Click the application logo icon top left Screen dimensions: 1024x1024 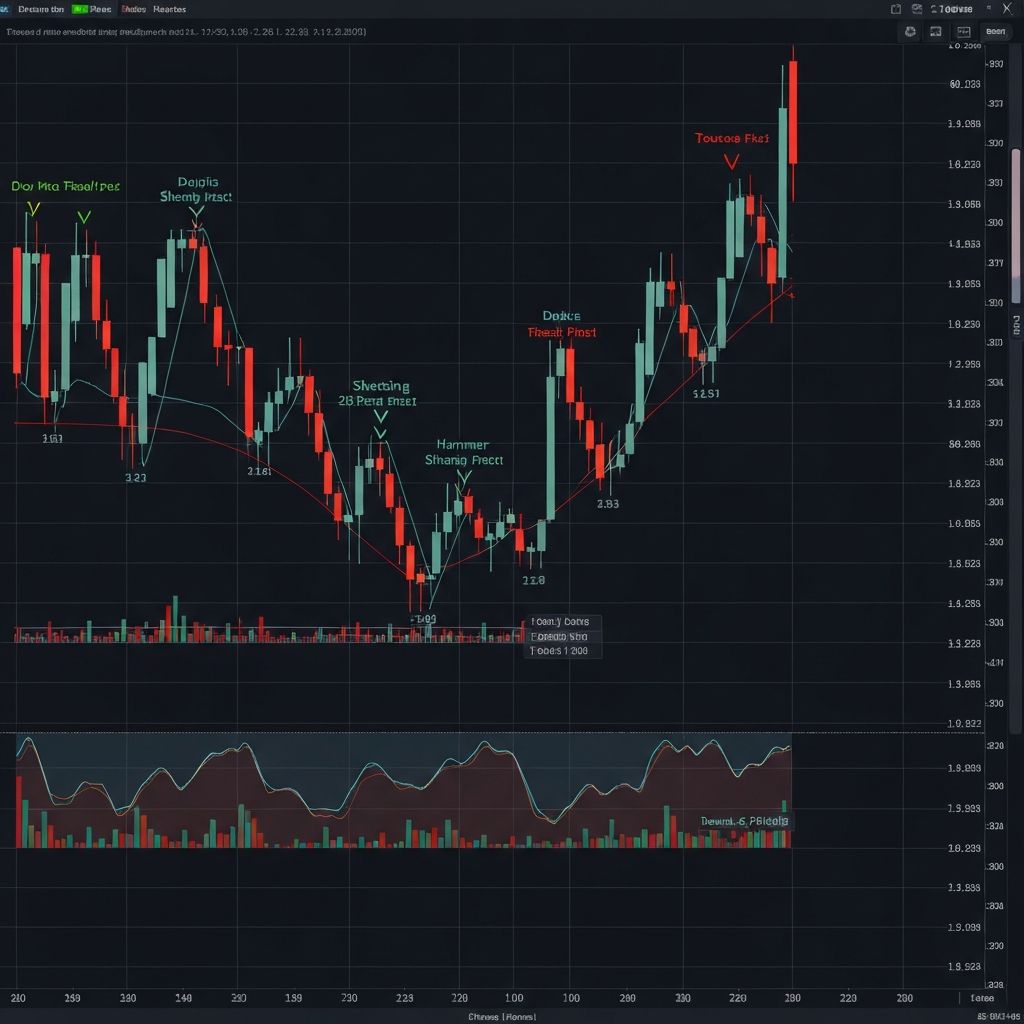coord(8,9)
